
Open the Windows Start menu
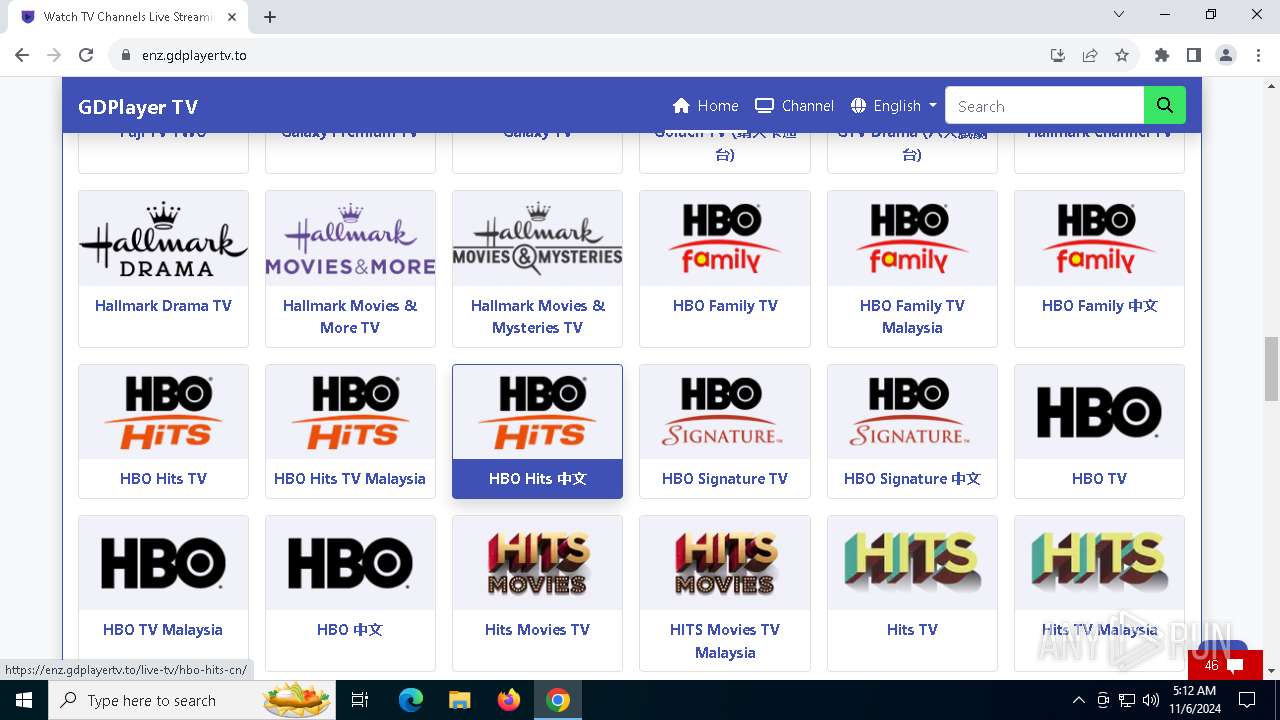(23, 700)
